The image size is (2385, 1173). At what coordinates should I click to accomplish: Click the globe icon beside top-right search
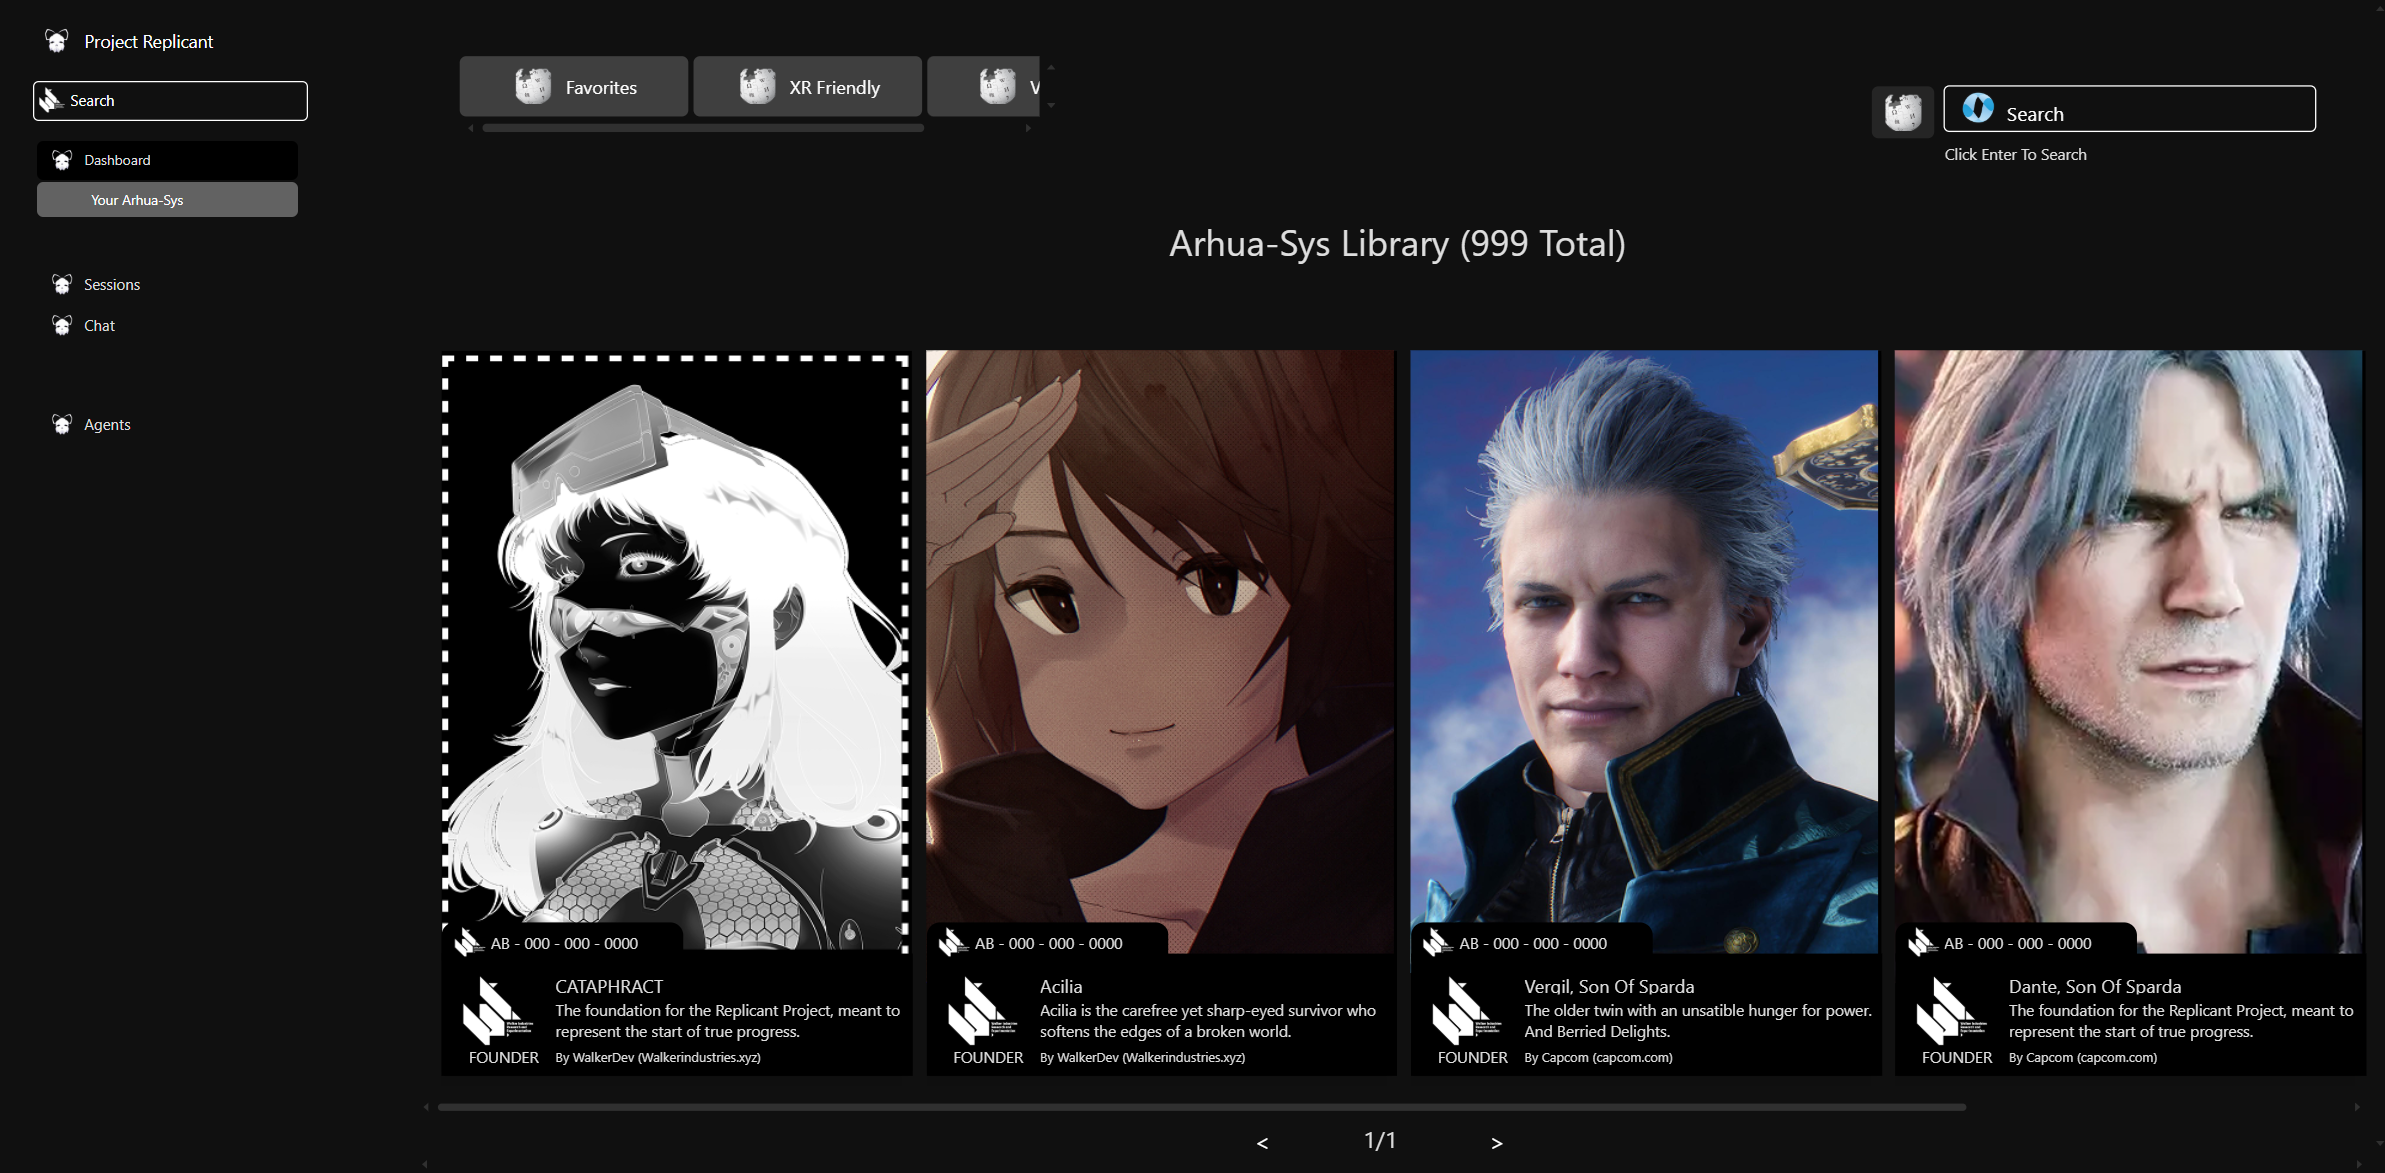[x=1902, y=111]
